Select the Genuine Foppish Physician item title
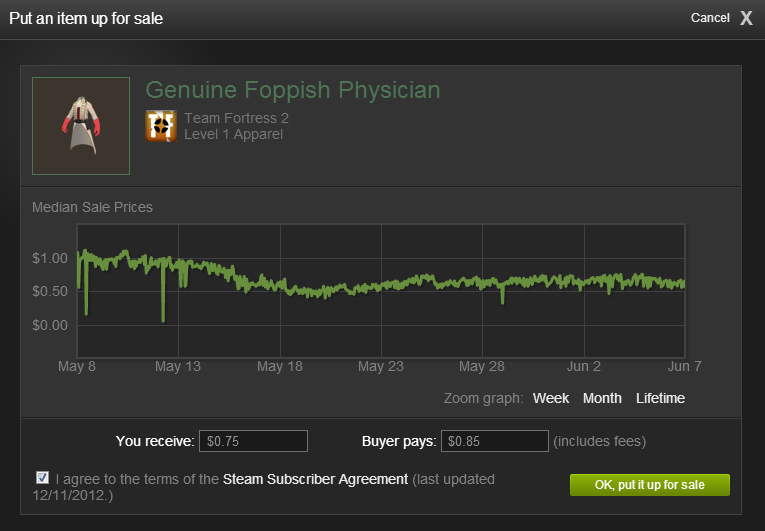765x531 pixels. 293,90
